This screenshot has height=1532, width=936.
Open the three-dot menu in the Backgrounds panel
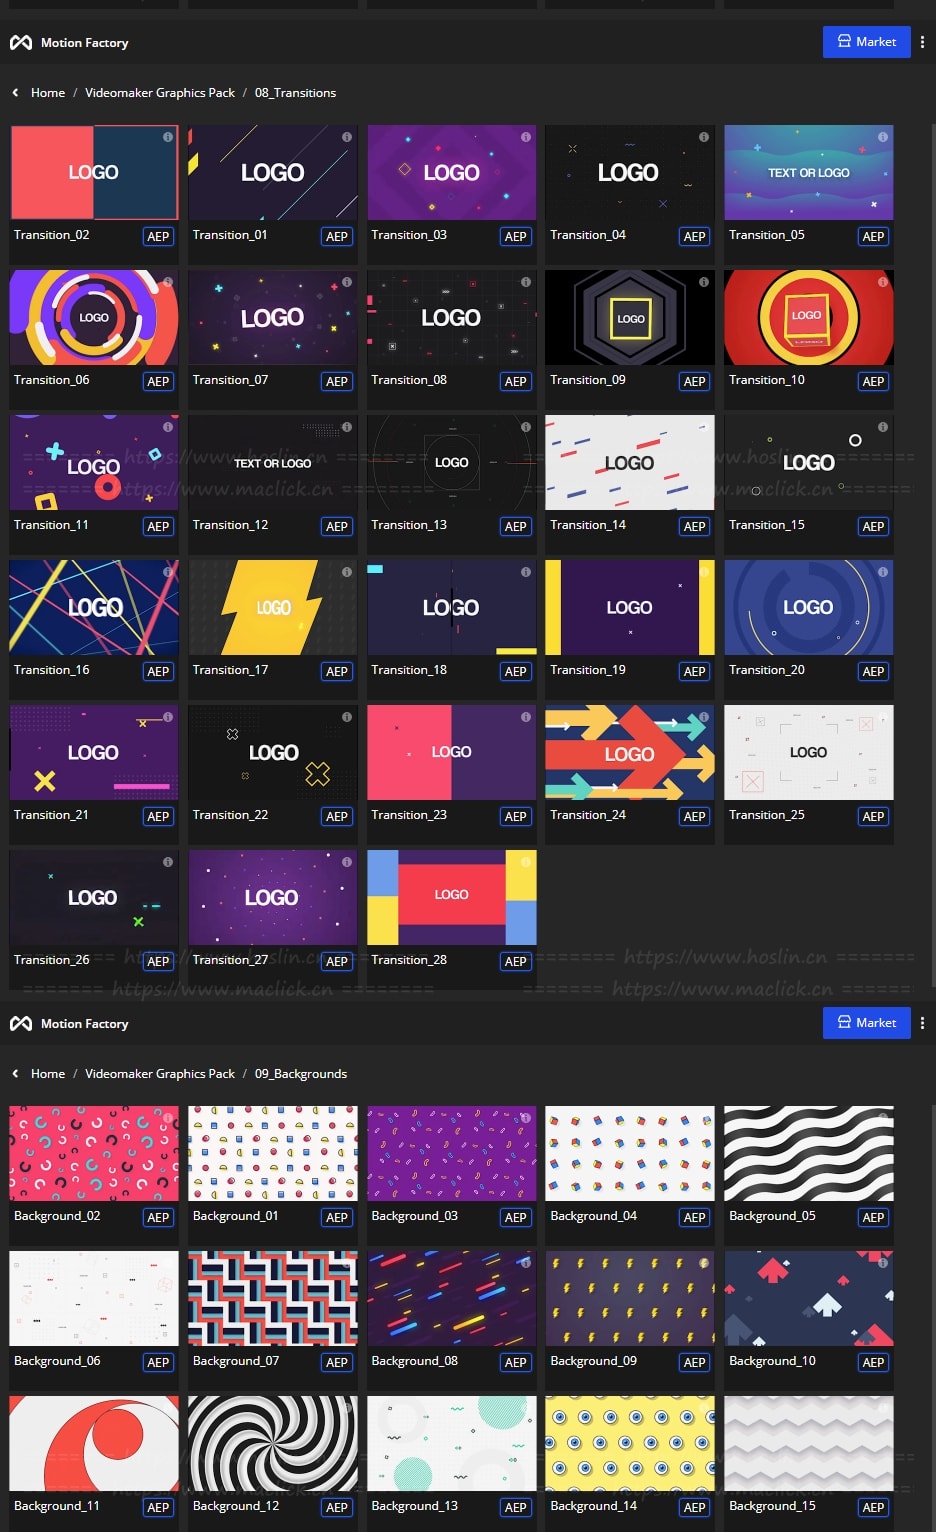pos(922,1023)
